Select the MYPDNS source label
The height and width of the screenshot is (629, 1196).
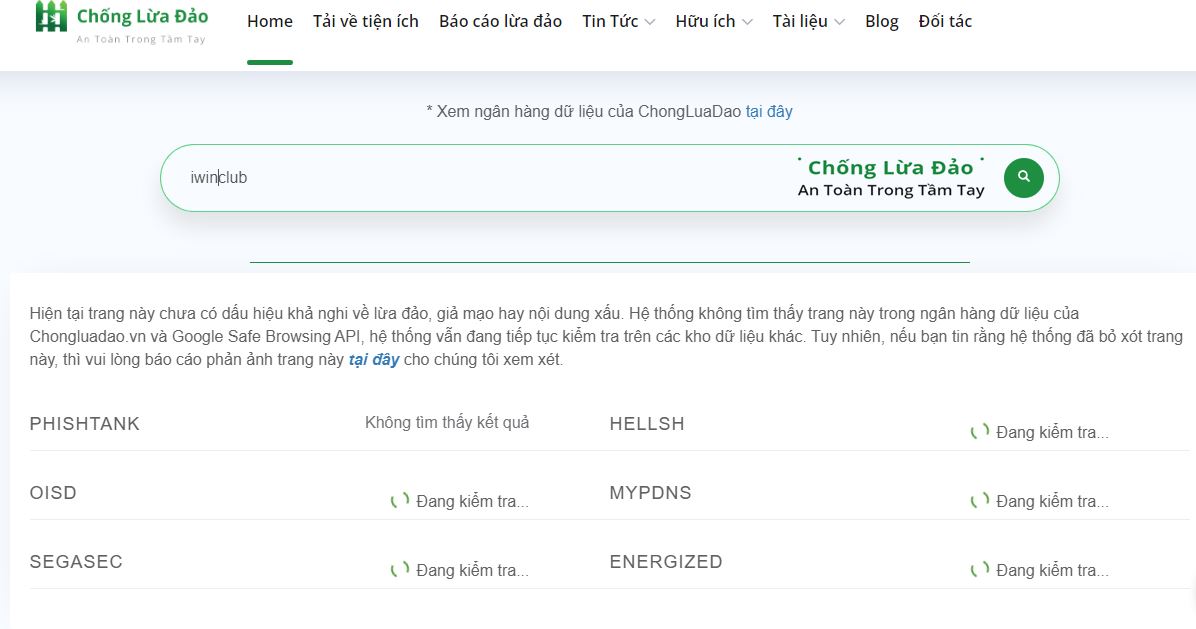[x=651, y=493]
